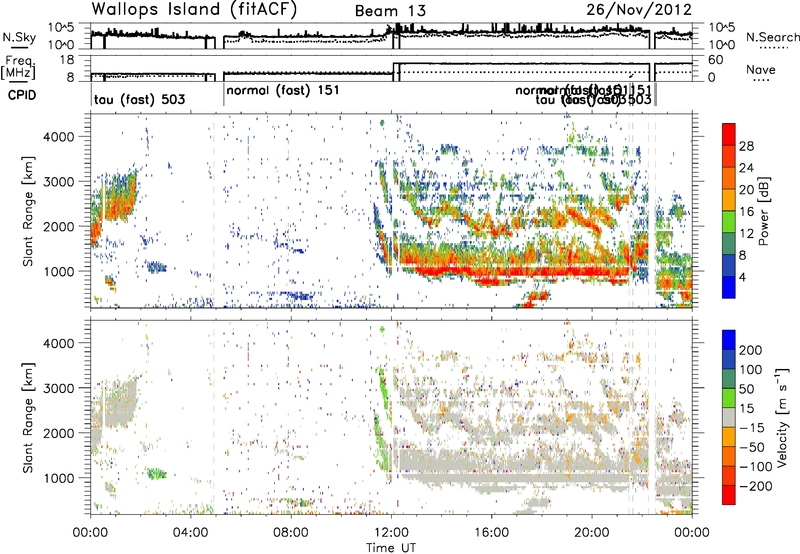Click the "Beam 13" label

point(390,11)
